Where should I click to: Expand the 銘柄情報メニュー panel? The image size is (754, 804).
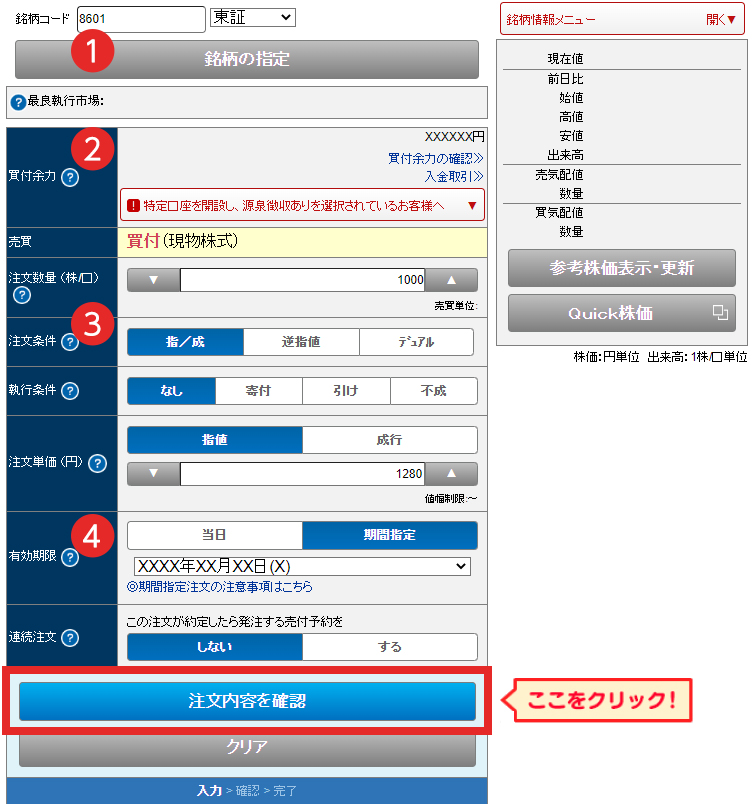[x=622, y=19]
